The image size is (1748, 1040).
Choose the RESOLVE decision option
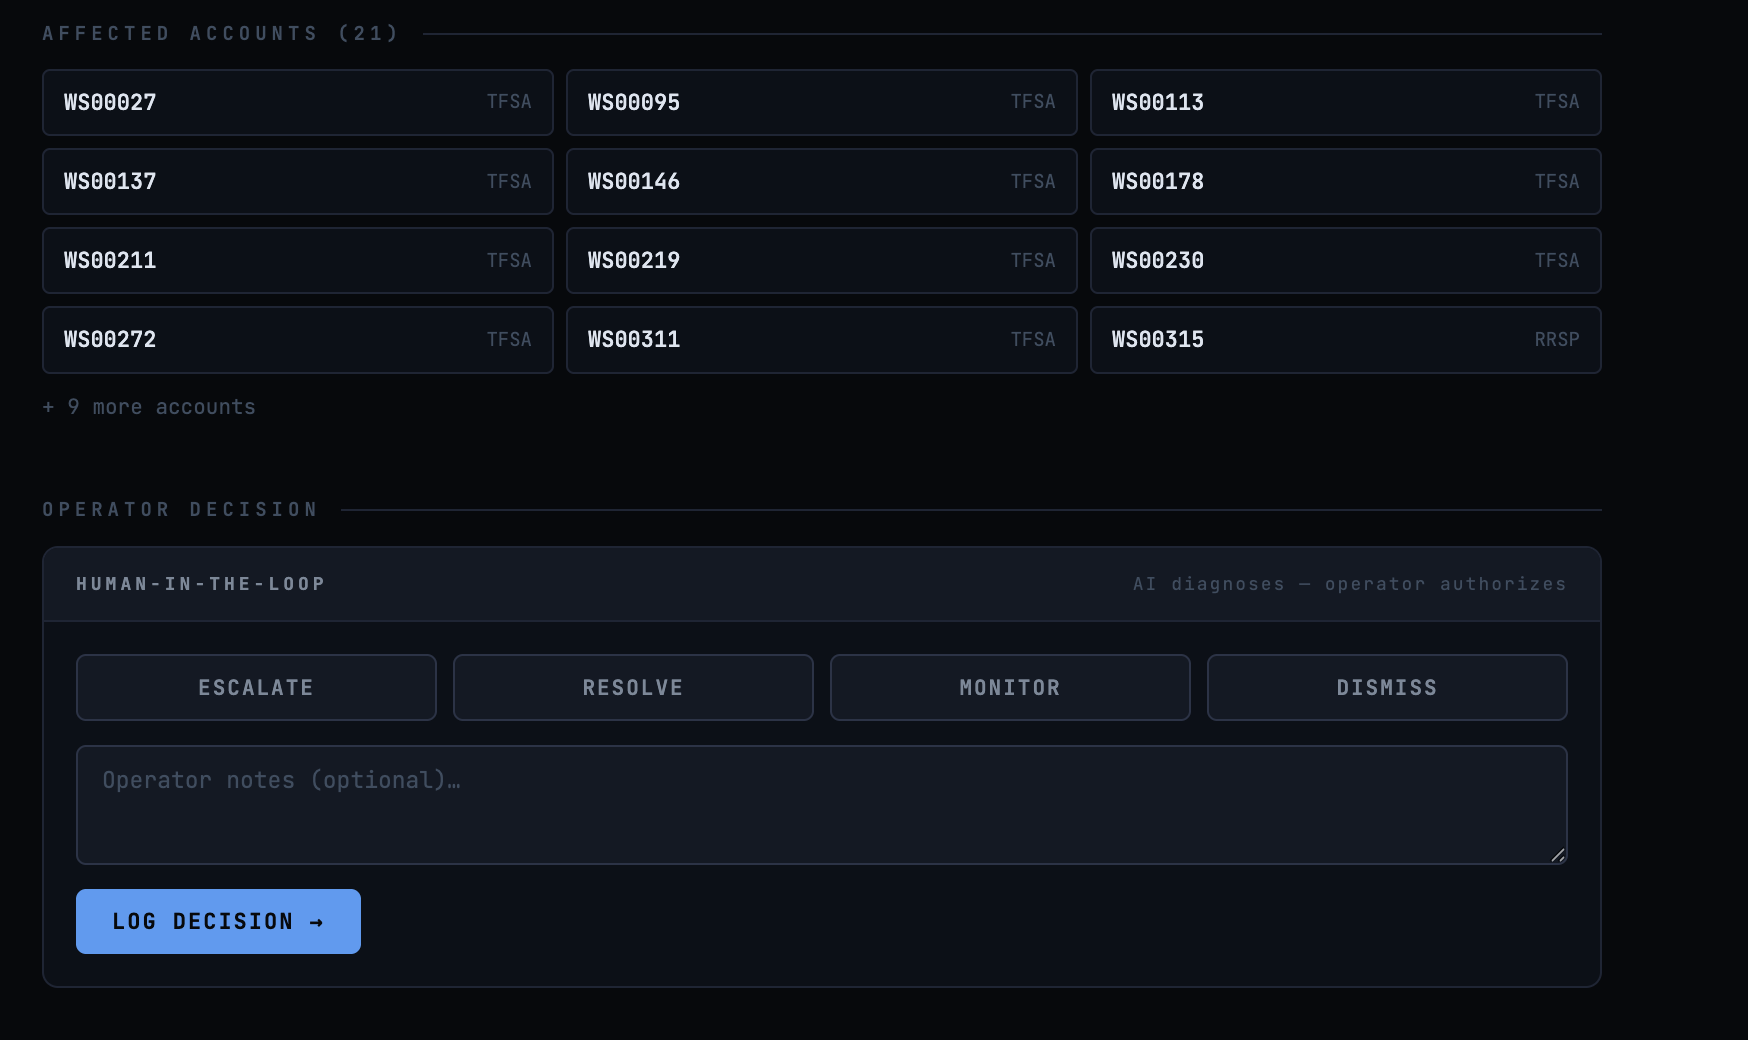click(633, 687)
